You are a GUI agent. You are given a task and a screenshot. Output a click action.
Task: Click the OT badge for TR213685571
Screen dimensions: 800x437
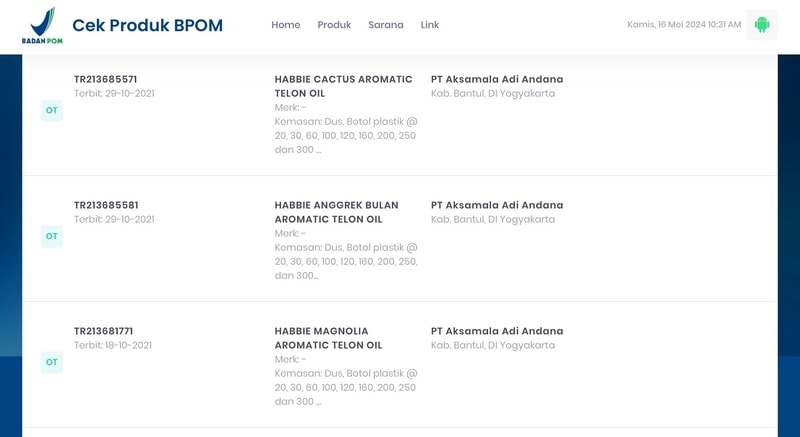pos(52,111)
